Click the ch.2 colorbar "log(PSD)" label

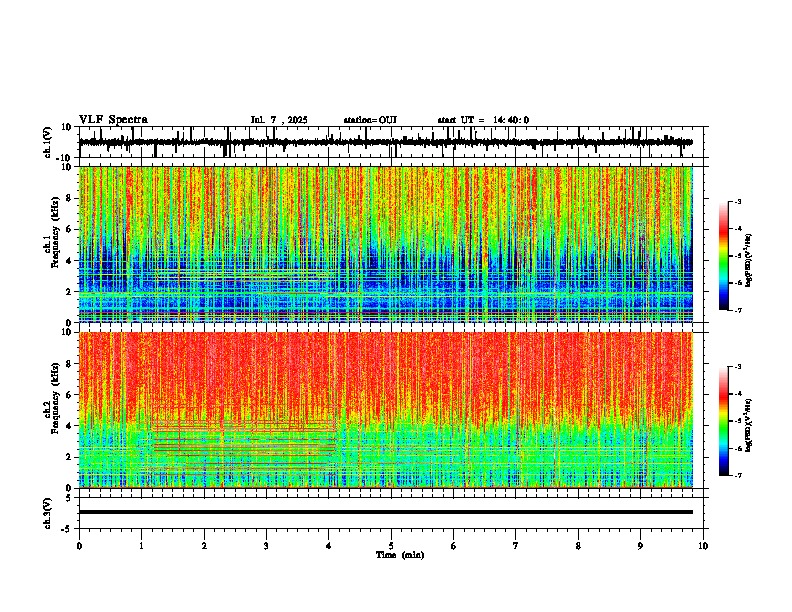tap(749, 425)
